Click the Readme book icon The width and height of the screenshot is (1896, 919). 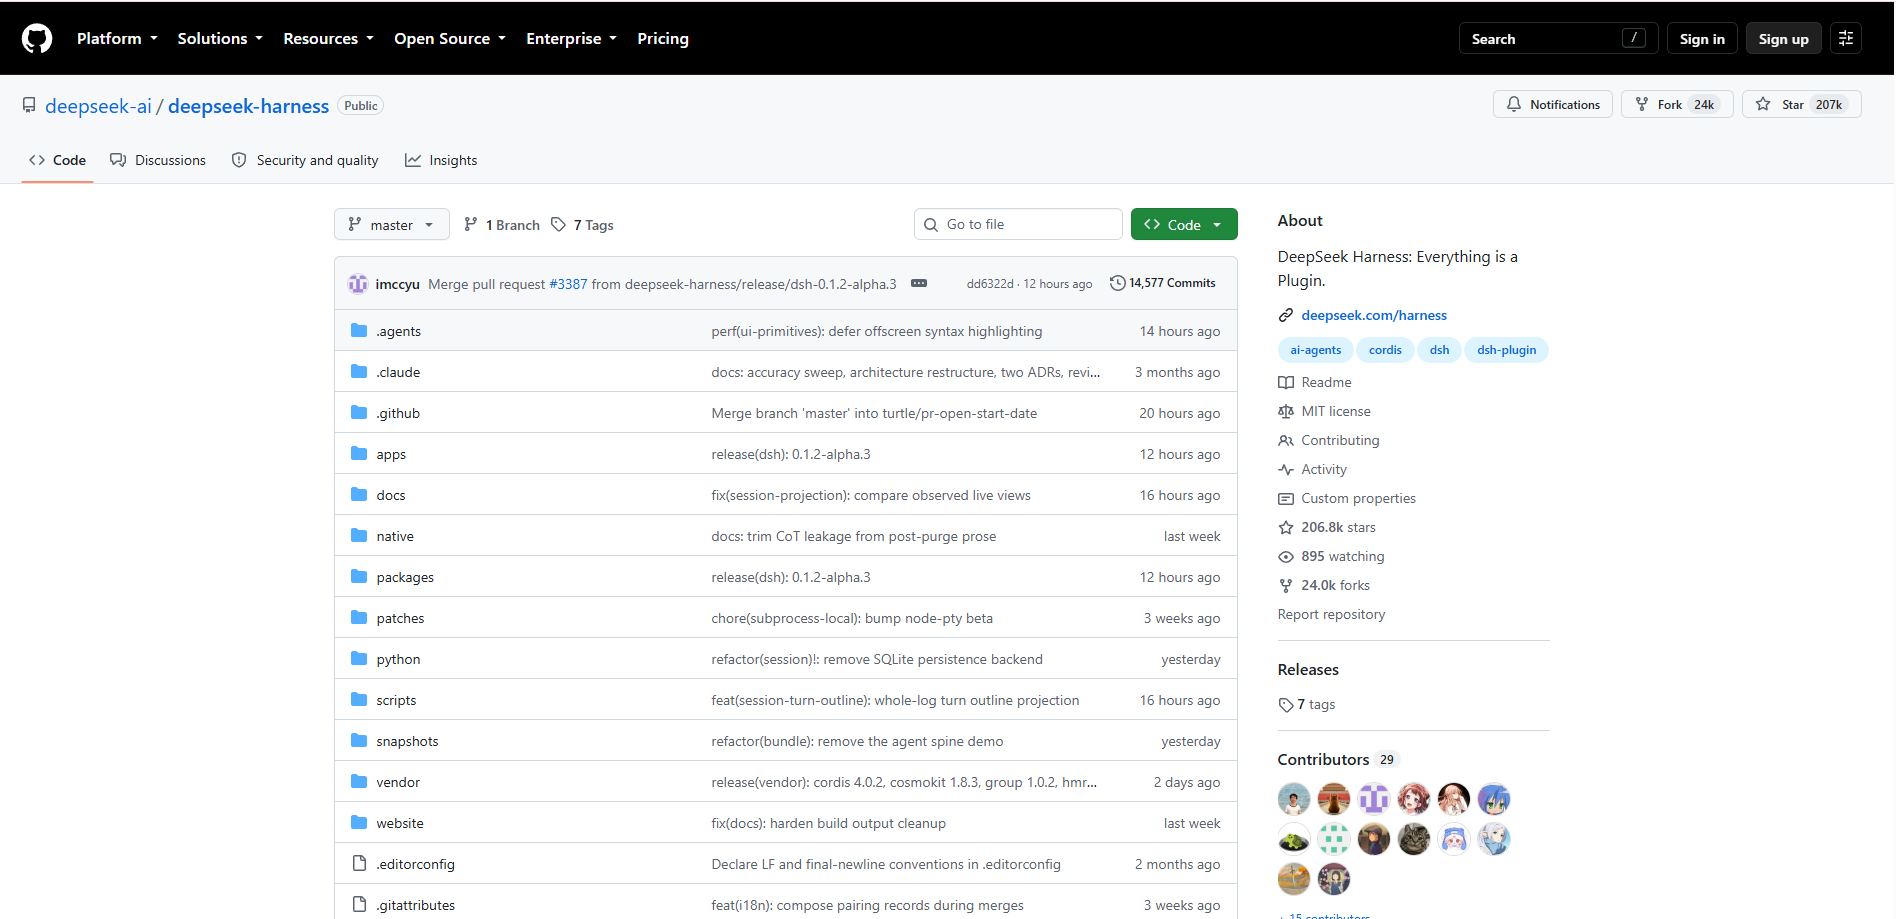pos(1286,383)
